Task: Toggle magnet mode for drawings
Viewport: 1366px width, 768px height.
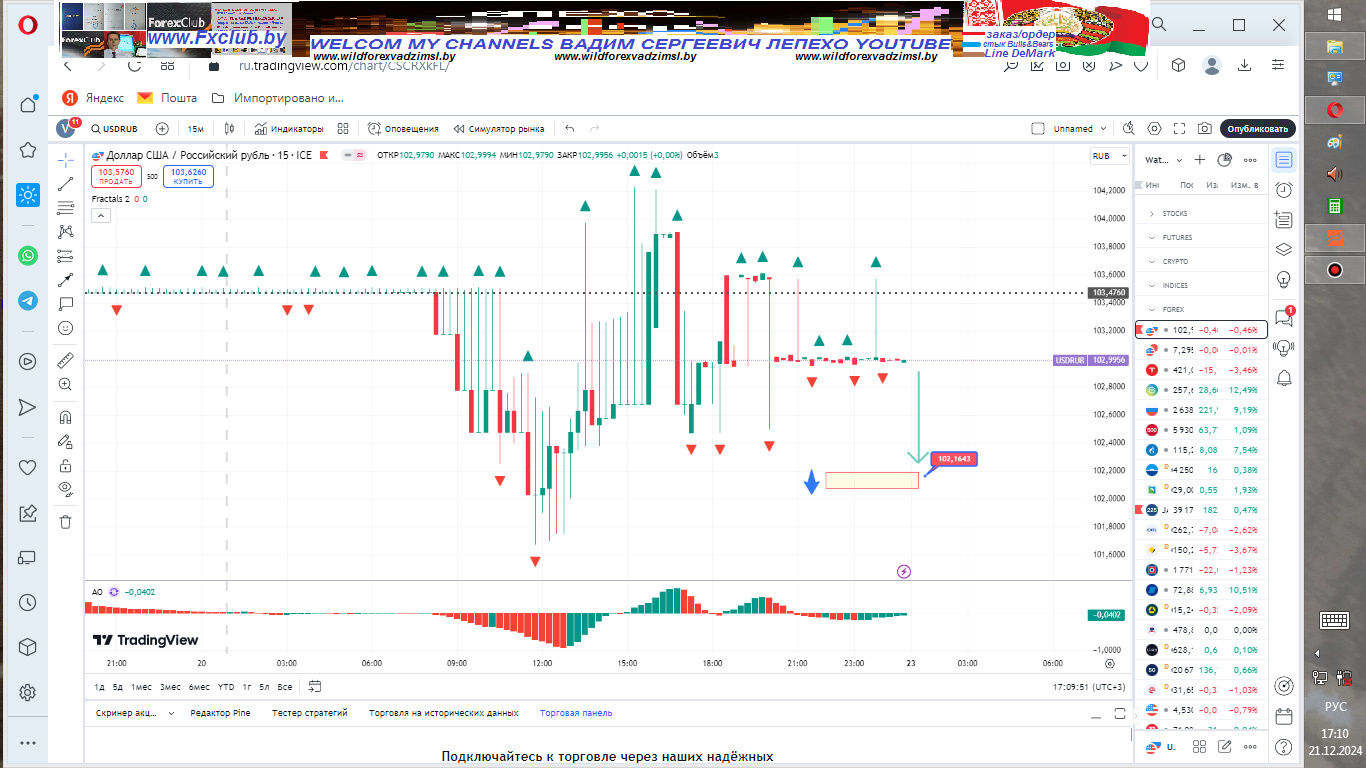Action: (x=66, y=417)
